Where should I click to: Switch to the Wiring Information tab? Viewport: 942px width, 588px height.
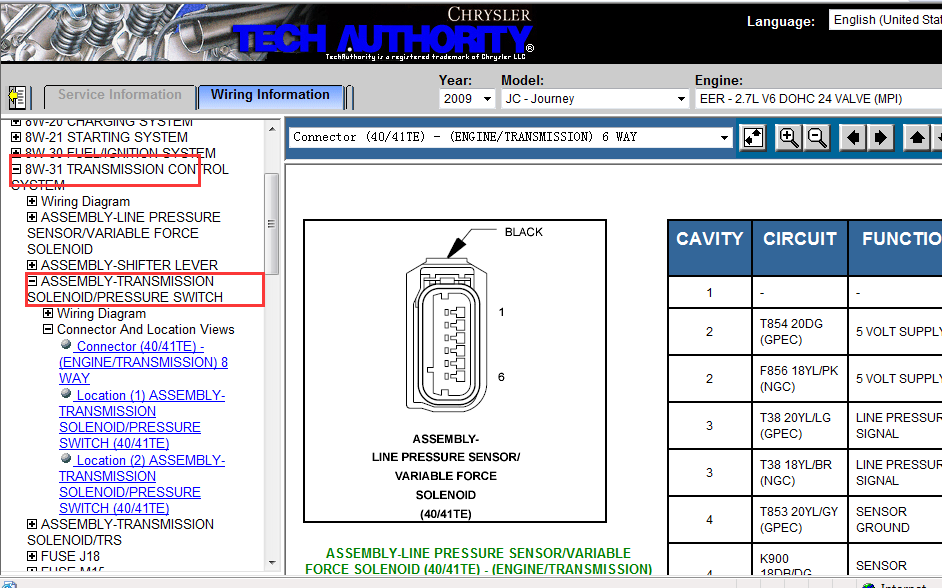coord(270,96)
